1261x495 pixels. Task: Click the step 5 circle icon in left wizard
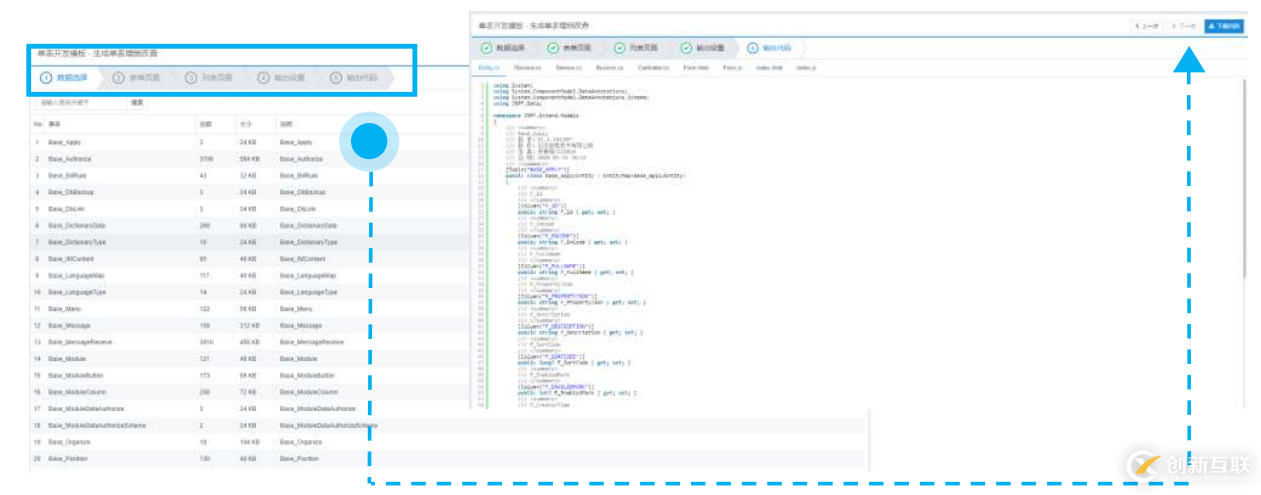336,77
